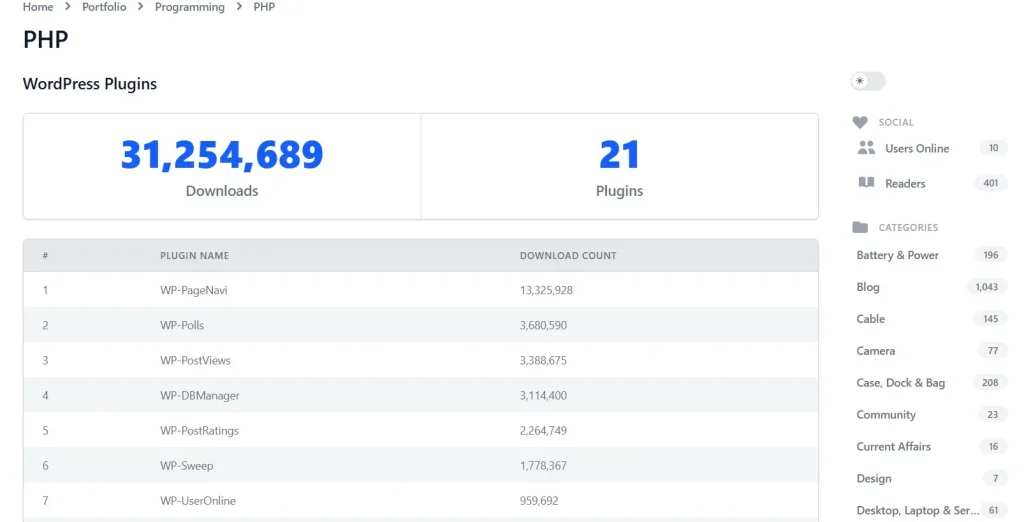1024x522 pixels.
Task: Click the Readers book icon
Action: pyautogui.click(x=866, y=183)
